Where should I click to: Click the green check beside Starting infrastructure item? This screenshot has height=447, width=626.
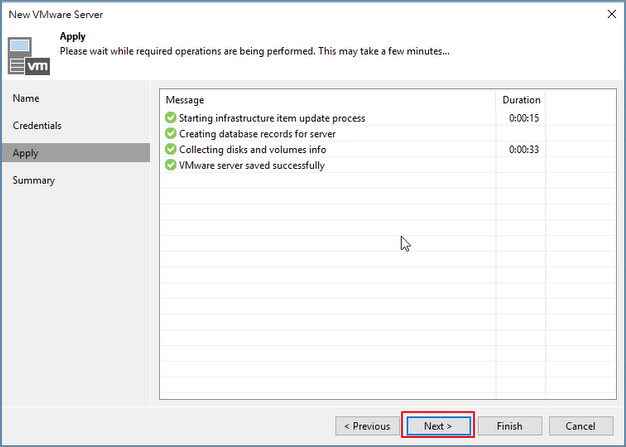point(170,118)
